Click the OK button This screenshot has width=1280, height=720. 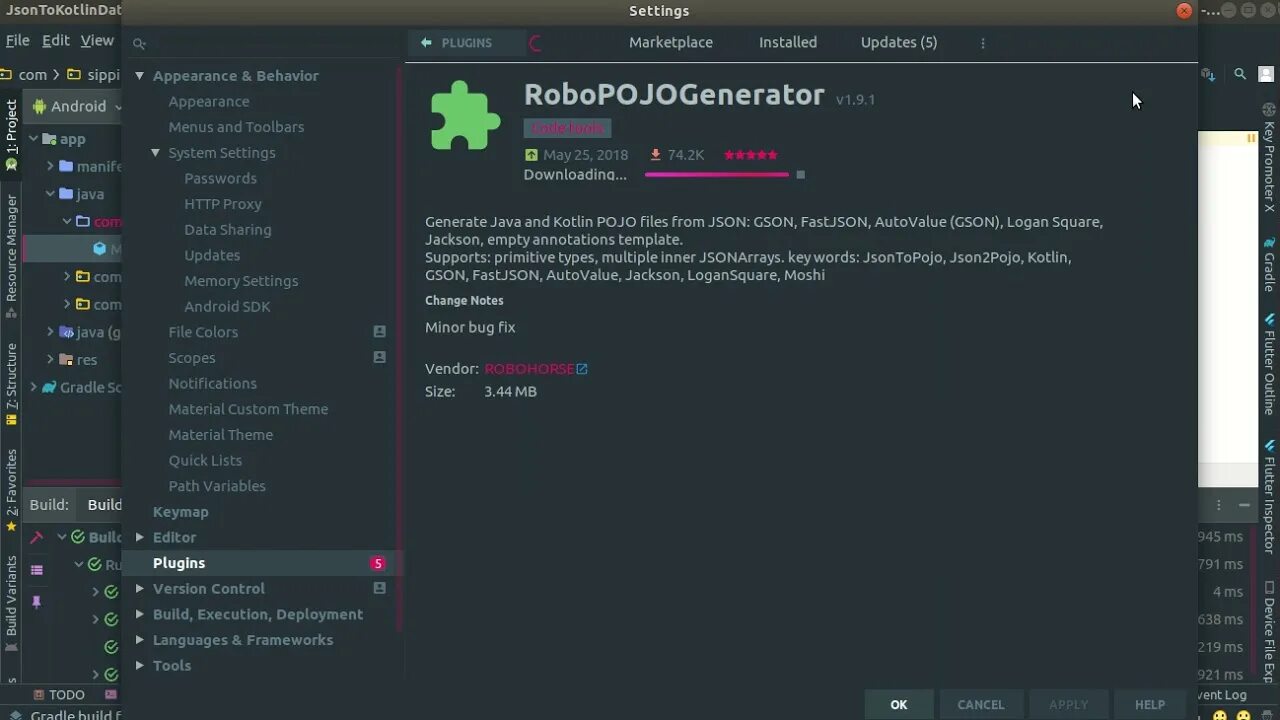[x=899, y=705]
